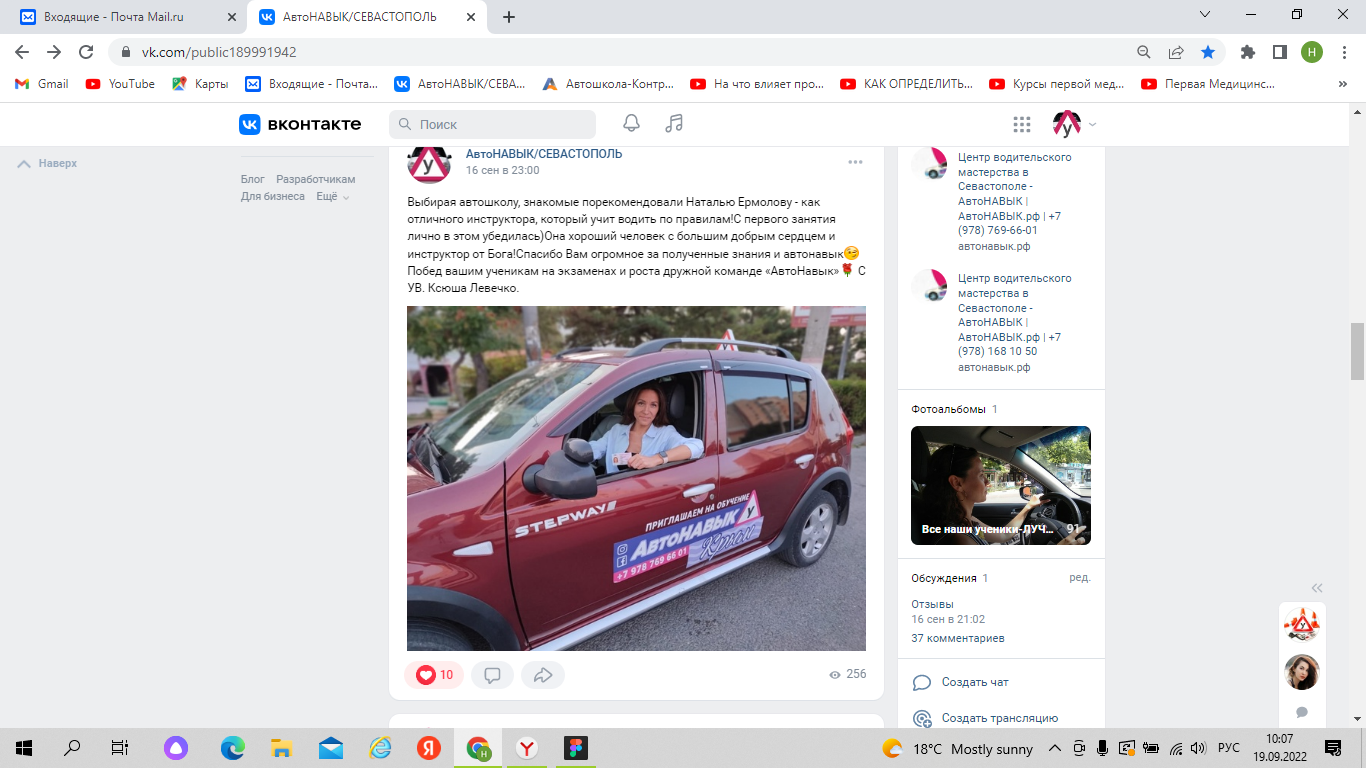Expand the 'Ещё' footer menu
This screenshot has height=768, width=1366.
(332, 197)
